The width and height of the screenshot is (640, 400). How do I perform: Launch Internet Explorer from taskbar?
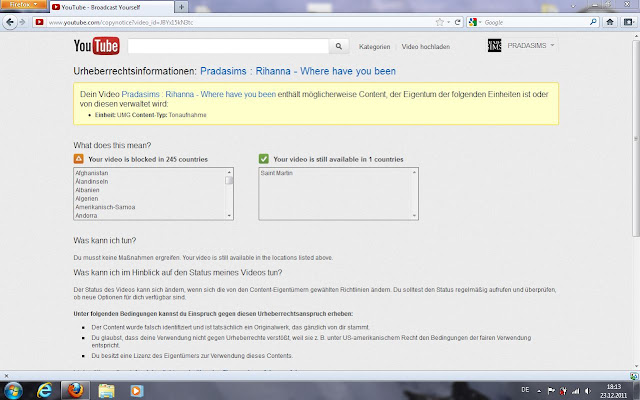coord(44,391)
